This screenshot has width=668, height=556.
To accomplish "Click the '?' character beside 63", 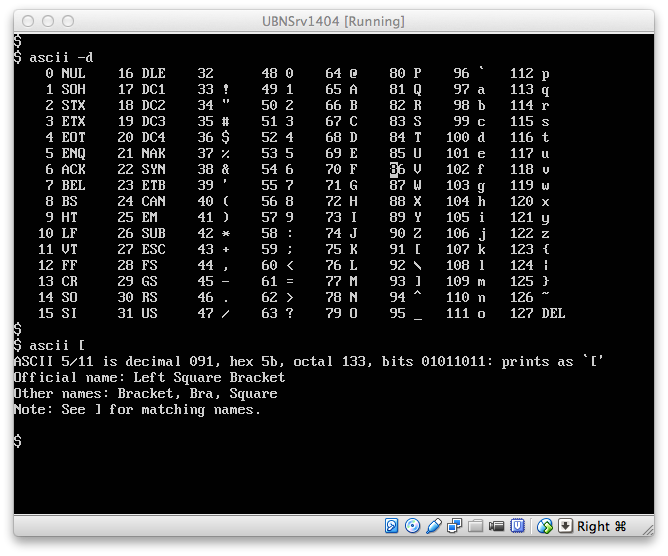I will point(290,314).
